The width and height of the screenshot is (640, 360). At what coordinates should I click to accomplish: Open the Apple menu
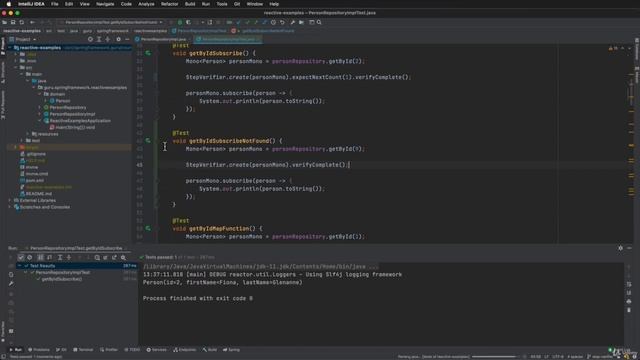pyautogui.click(x=8, y=4)
